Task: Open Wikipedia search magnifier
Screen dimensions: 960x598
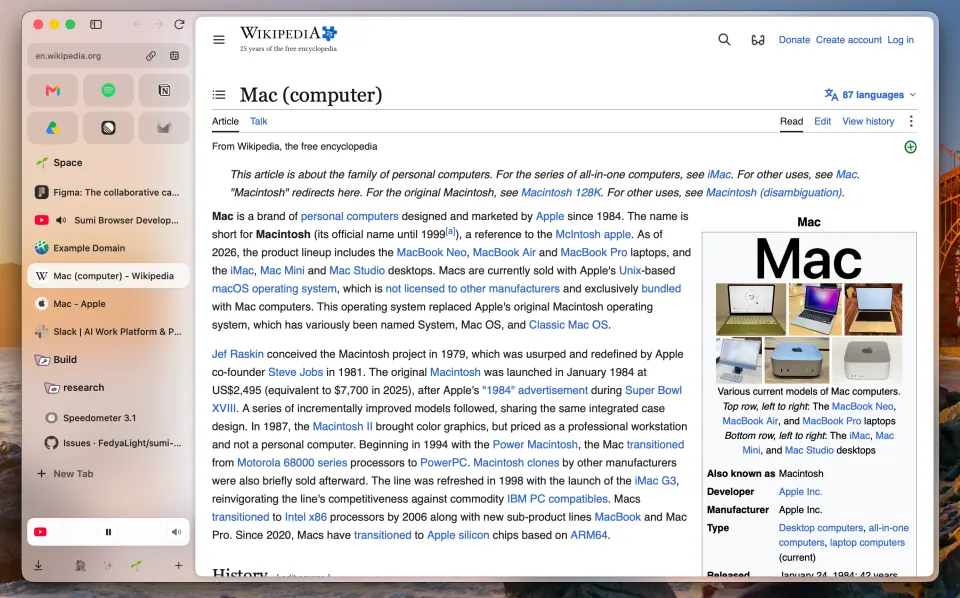Action: pos(724,40)
